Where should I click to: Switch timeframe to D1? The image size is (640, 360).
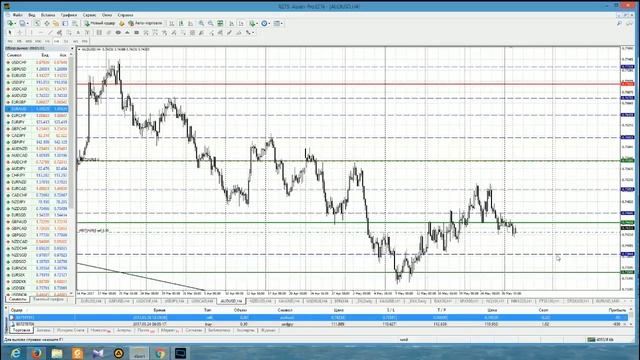(x=66, y=41)
